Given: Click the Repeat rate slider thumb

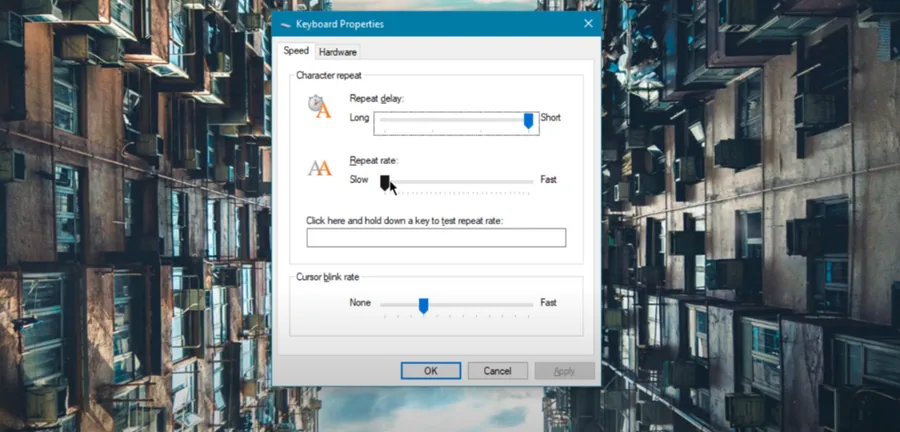Looking at the screenshot, I should (385, 182).
